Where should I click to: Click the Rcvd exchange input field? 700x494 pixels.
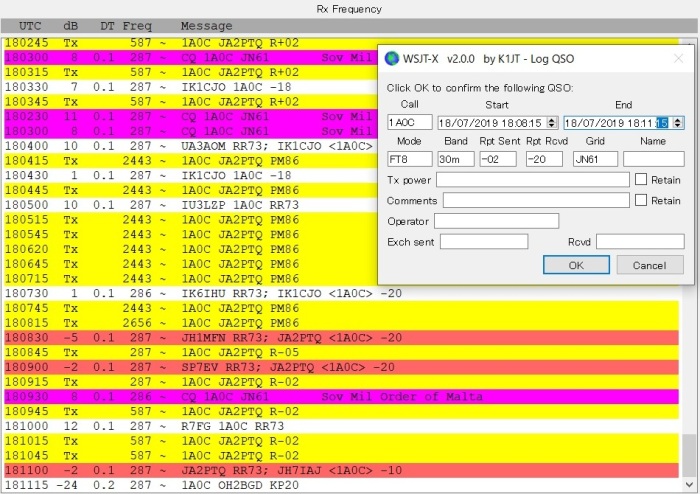tap(640, 241)
